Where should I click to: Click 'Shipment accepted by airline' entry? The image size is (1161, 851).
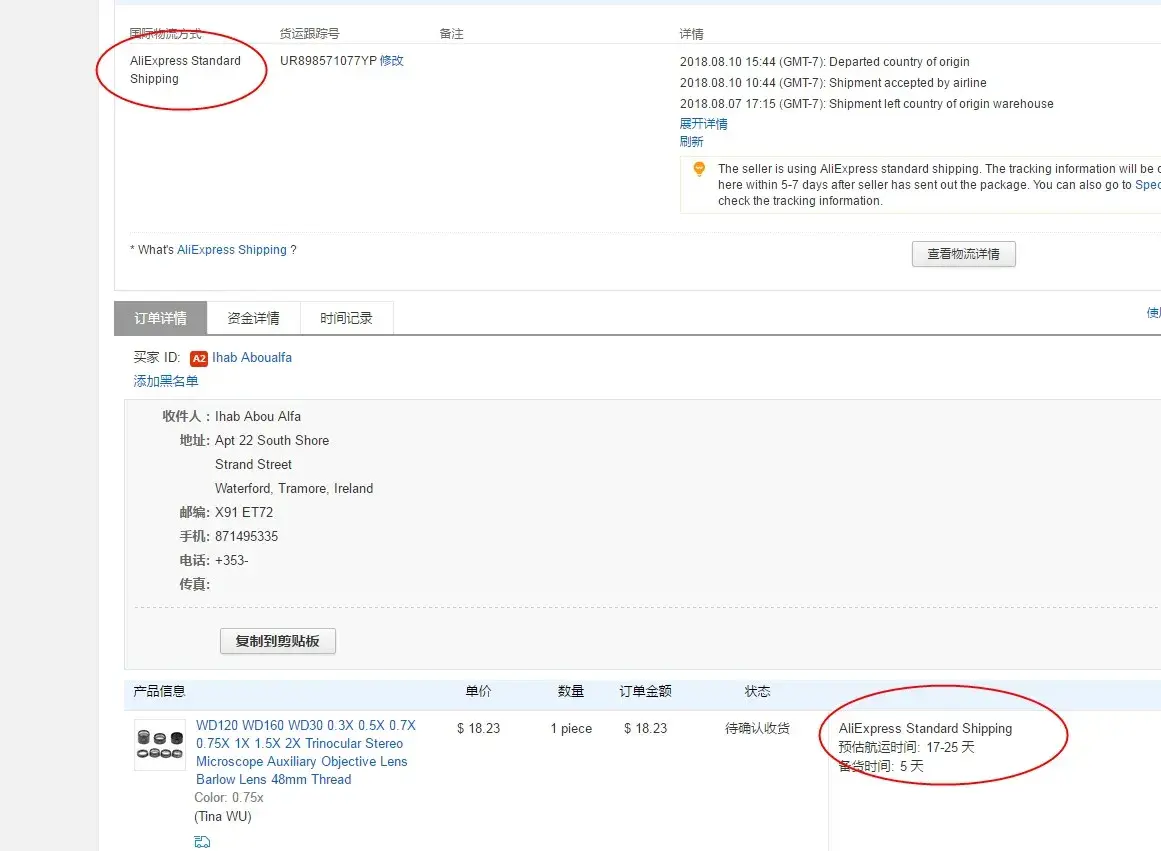coord(833,83)
